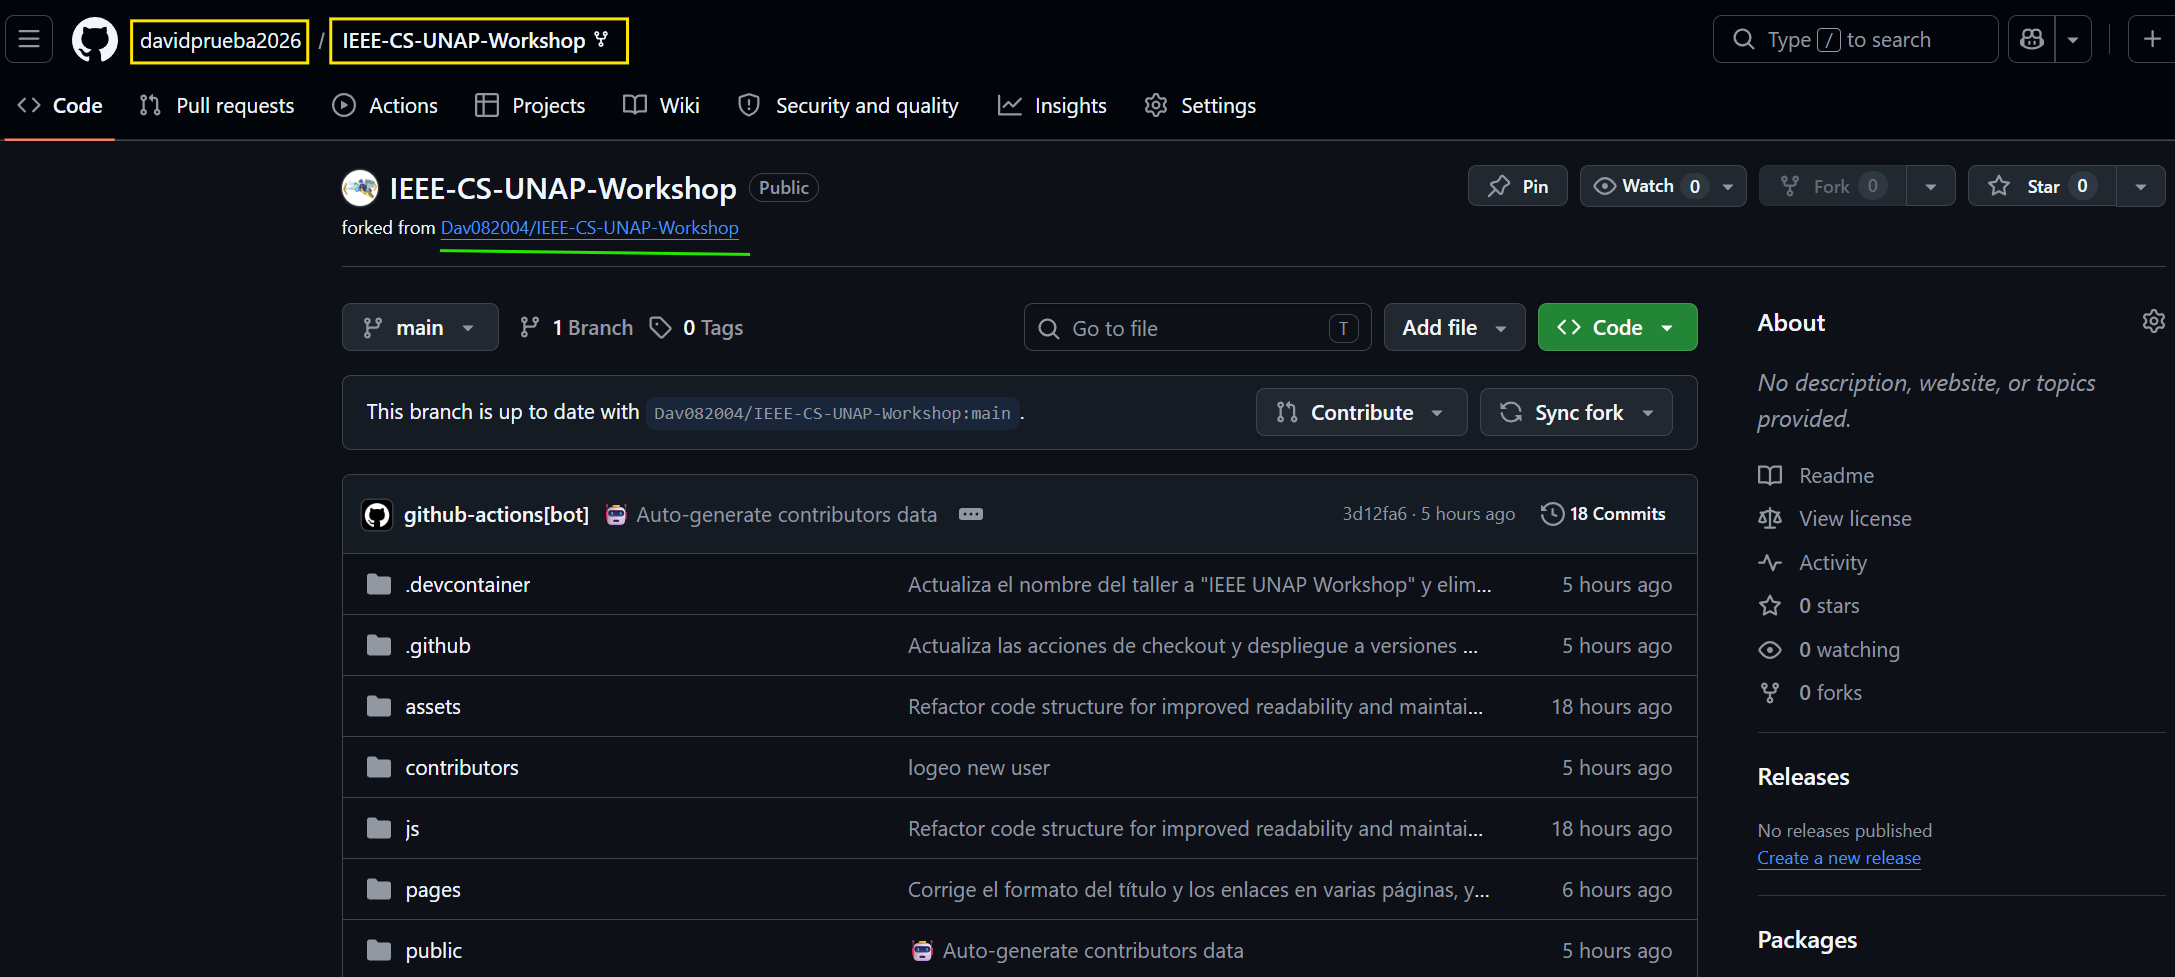
Task: Click 'Create a new release' link
Action: (x=1839, y=858)
